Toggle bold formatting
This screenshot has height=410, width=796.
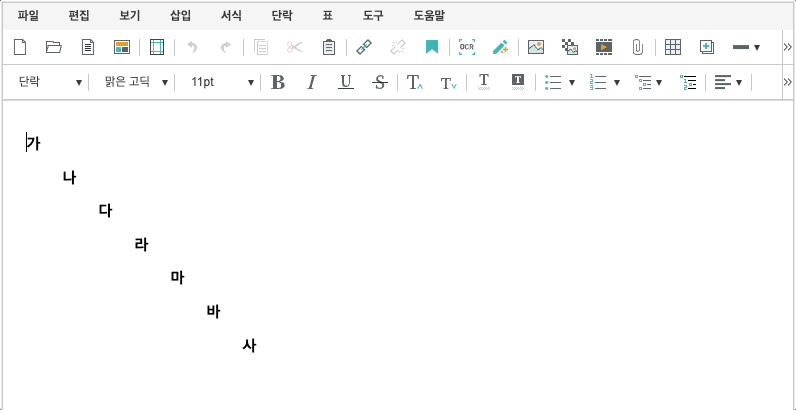pyautogui.click(x=278, y=82)
